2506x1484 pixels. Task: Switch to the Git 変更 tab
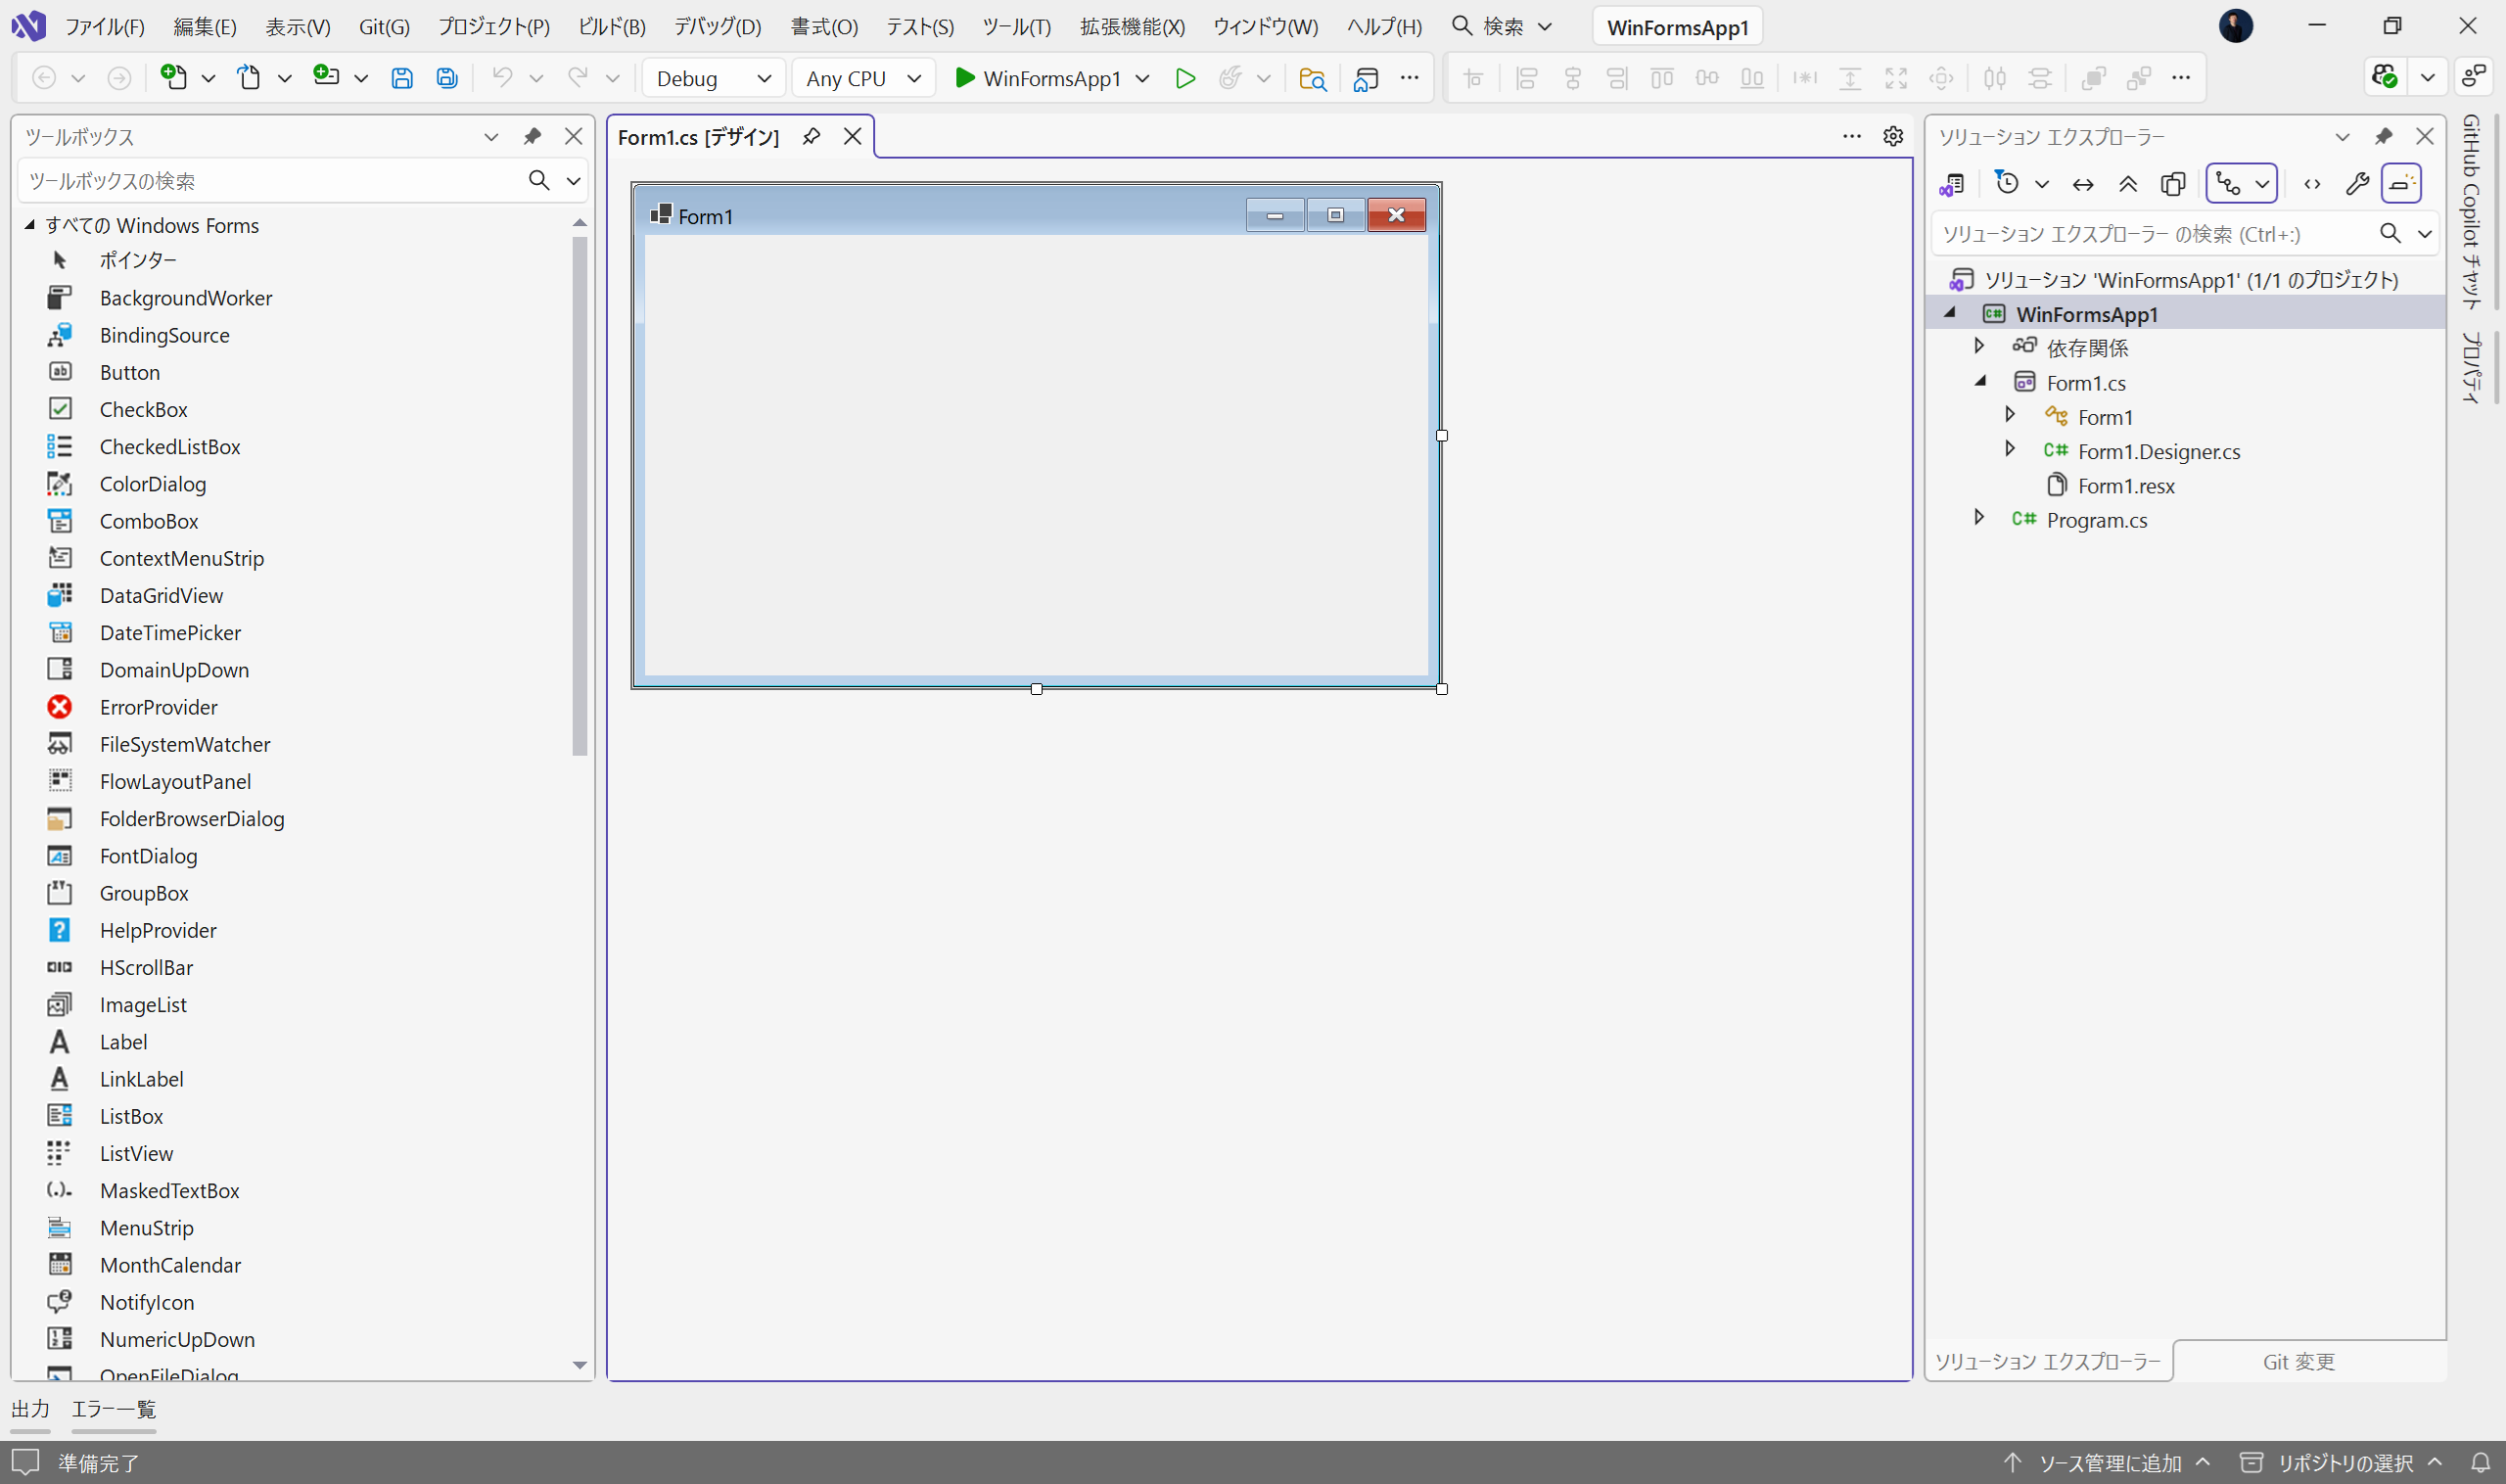[x=2298, y=1361]
